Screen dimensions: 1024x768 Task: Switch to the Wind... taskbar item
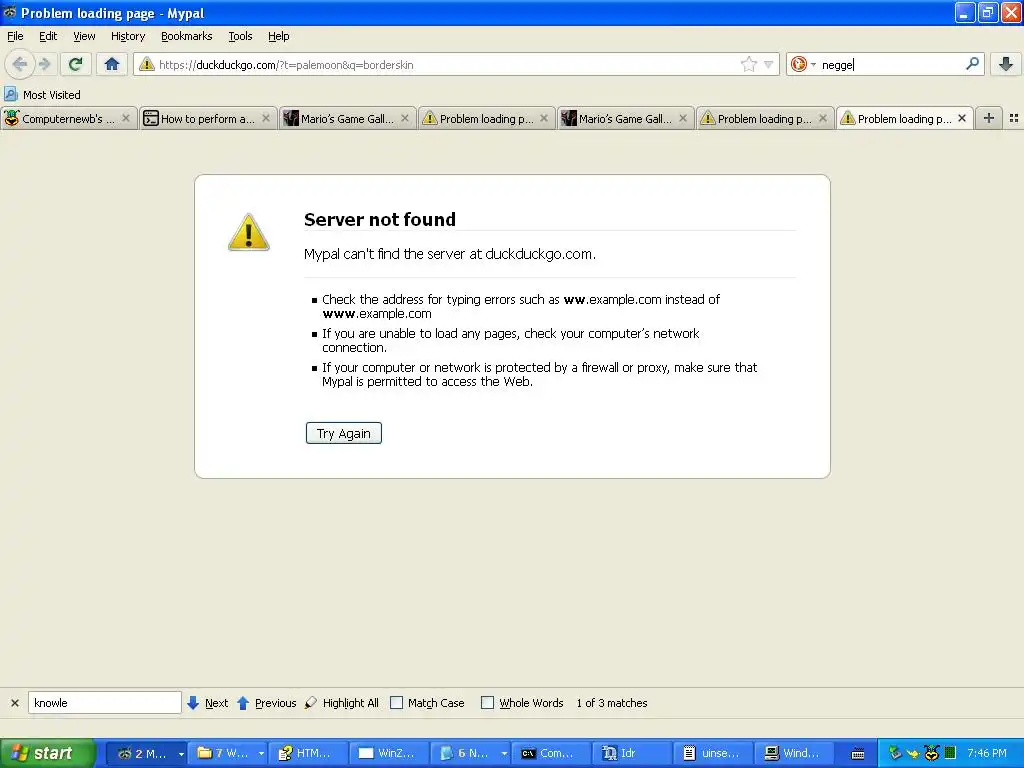point(793,753)
